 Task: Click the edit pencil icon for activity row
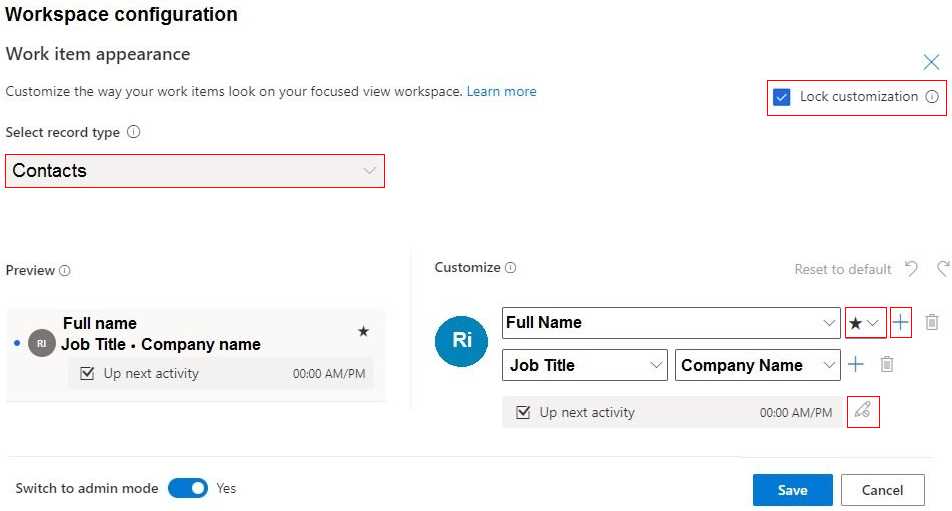coord(862,411)
